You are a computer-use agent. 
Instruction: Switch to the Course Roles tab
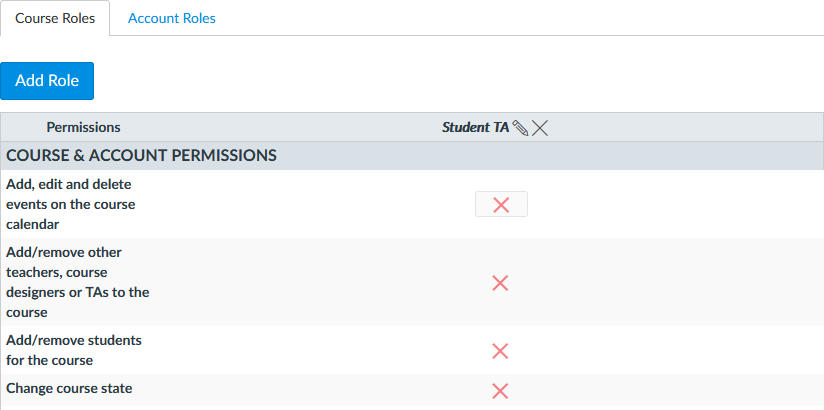tap(55, 19)
